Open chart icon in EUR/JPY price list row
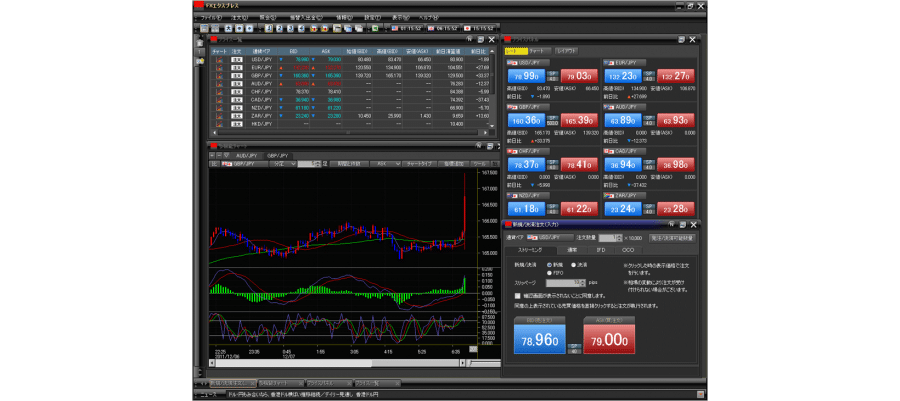This screenshot has height=401, width=900. point(219,67)
